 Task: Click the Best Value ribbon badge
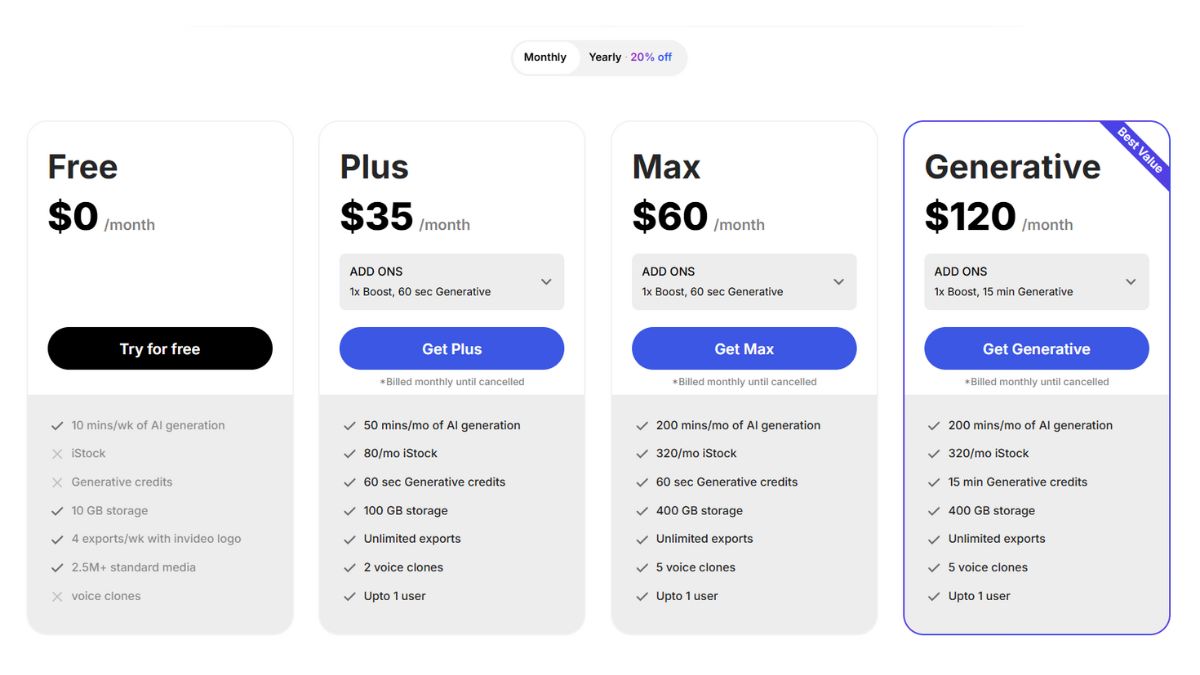(1139, 151)
